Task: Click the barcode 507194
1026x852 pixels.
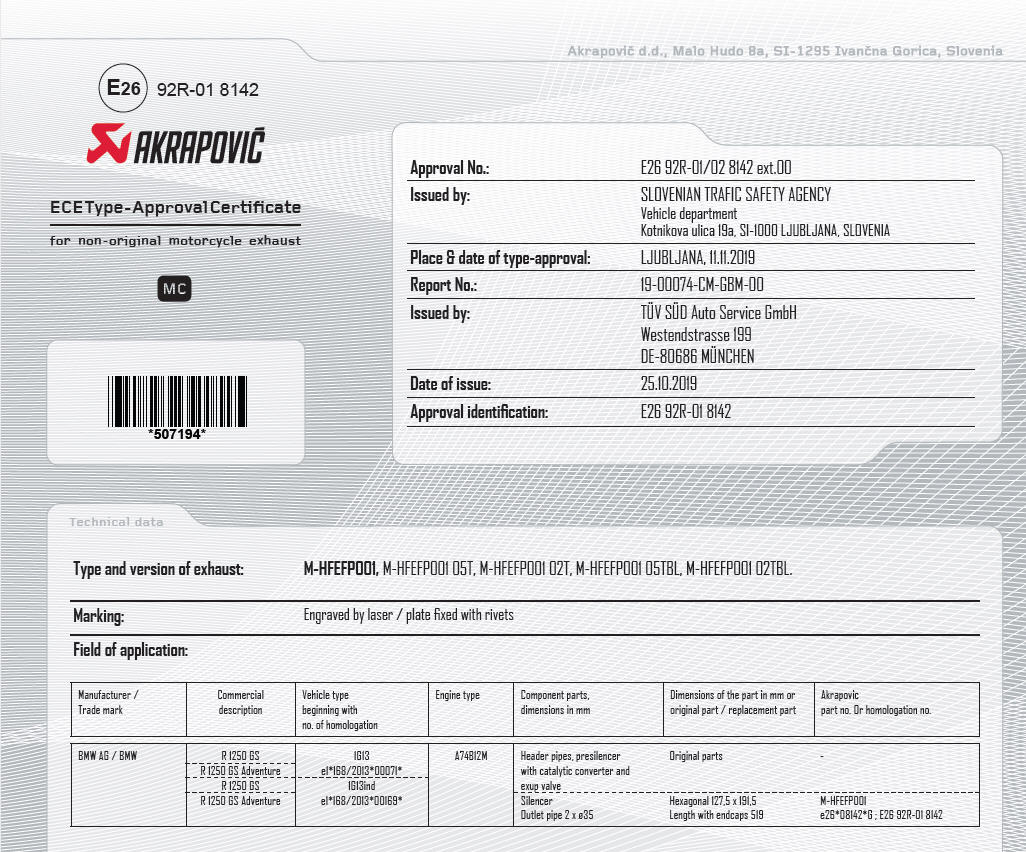Action: tap(177, 408)
